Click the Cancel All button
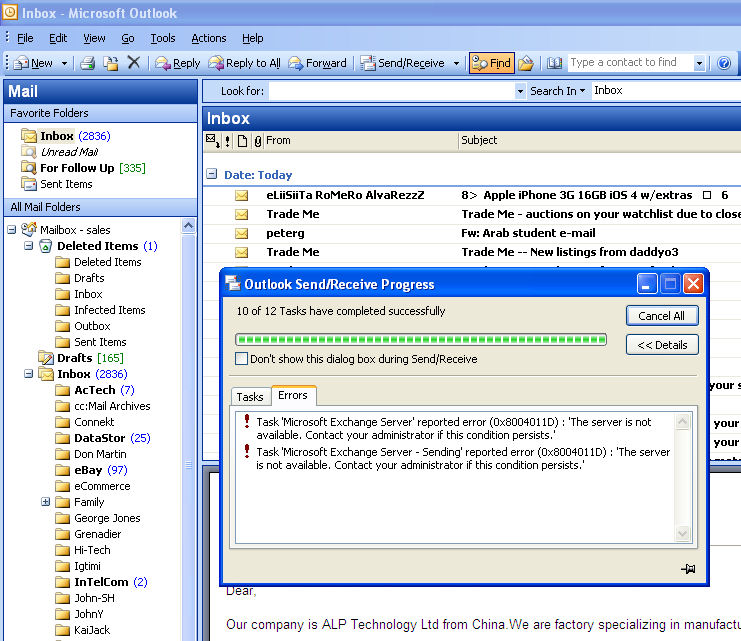This screenshot has height=641, width=741. pyautogui.click(x=662, y=316)
